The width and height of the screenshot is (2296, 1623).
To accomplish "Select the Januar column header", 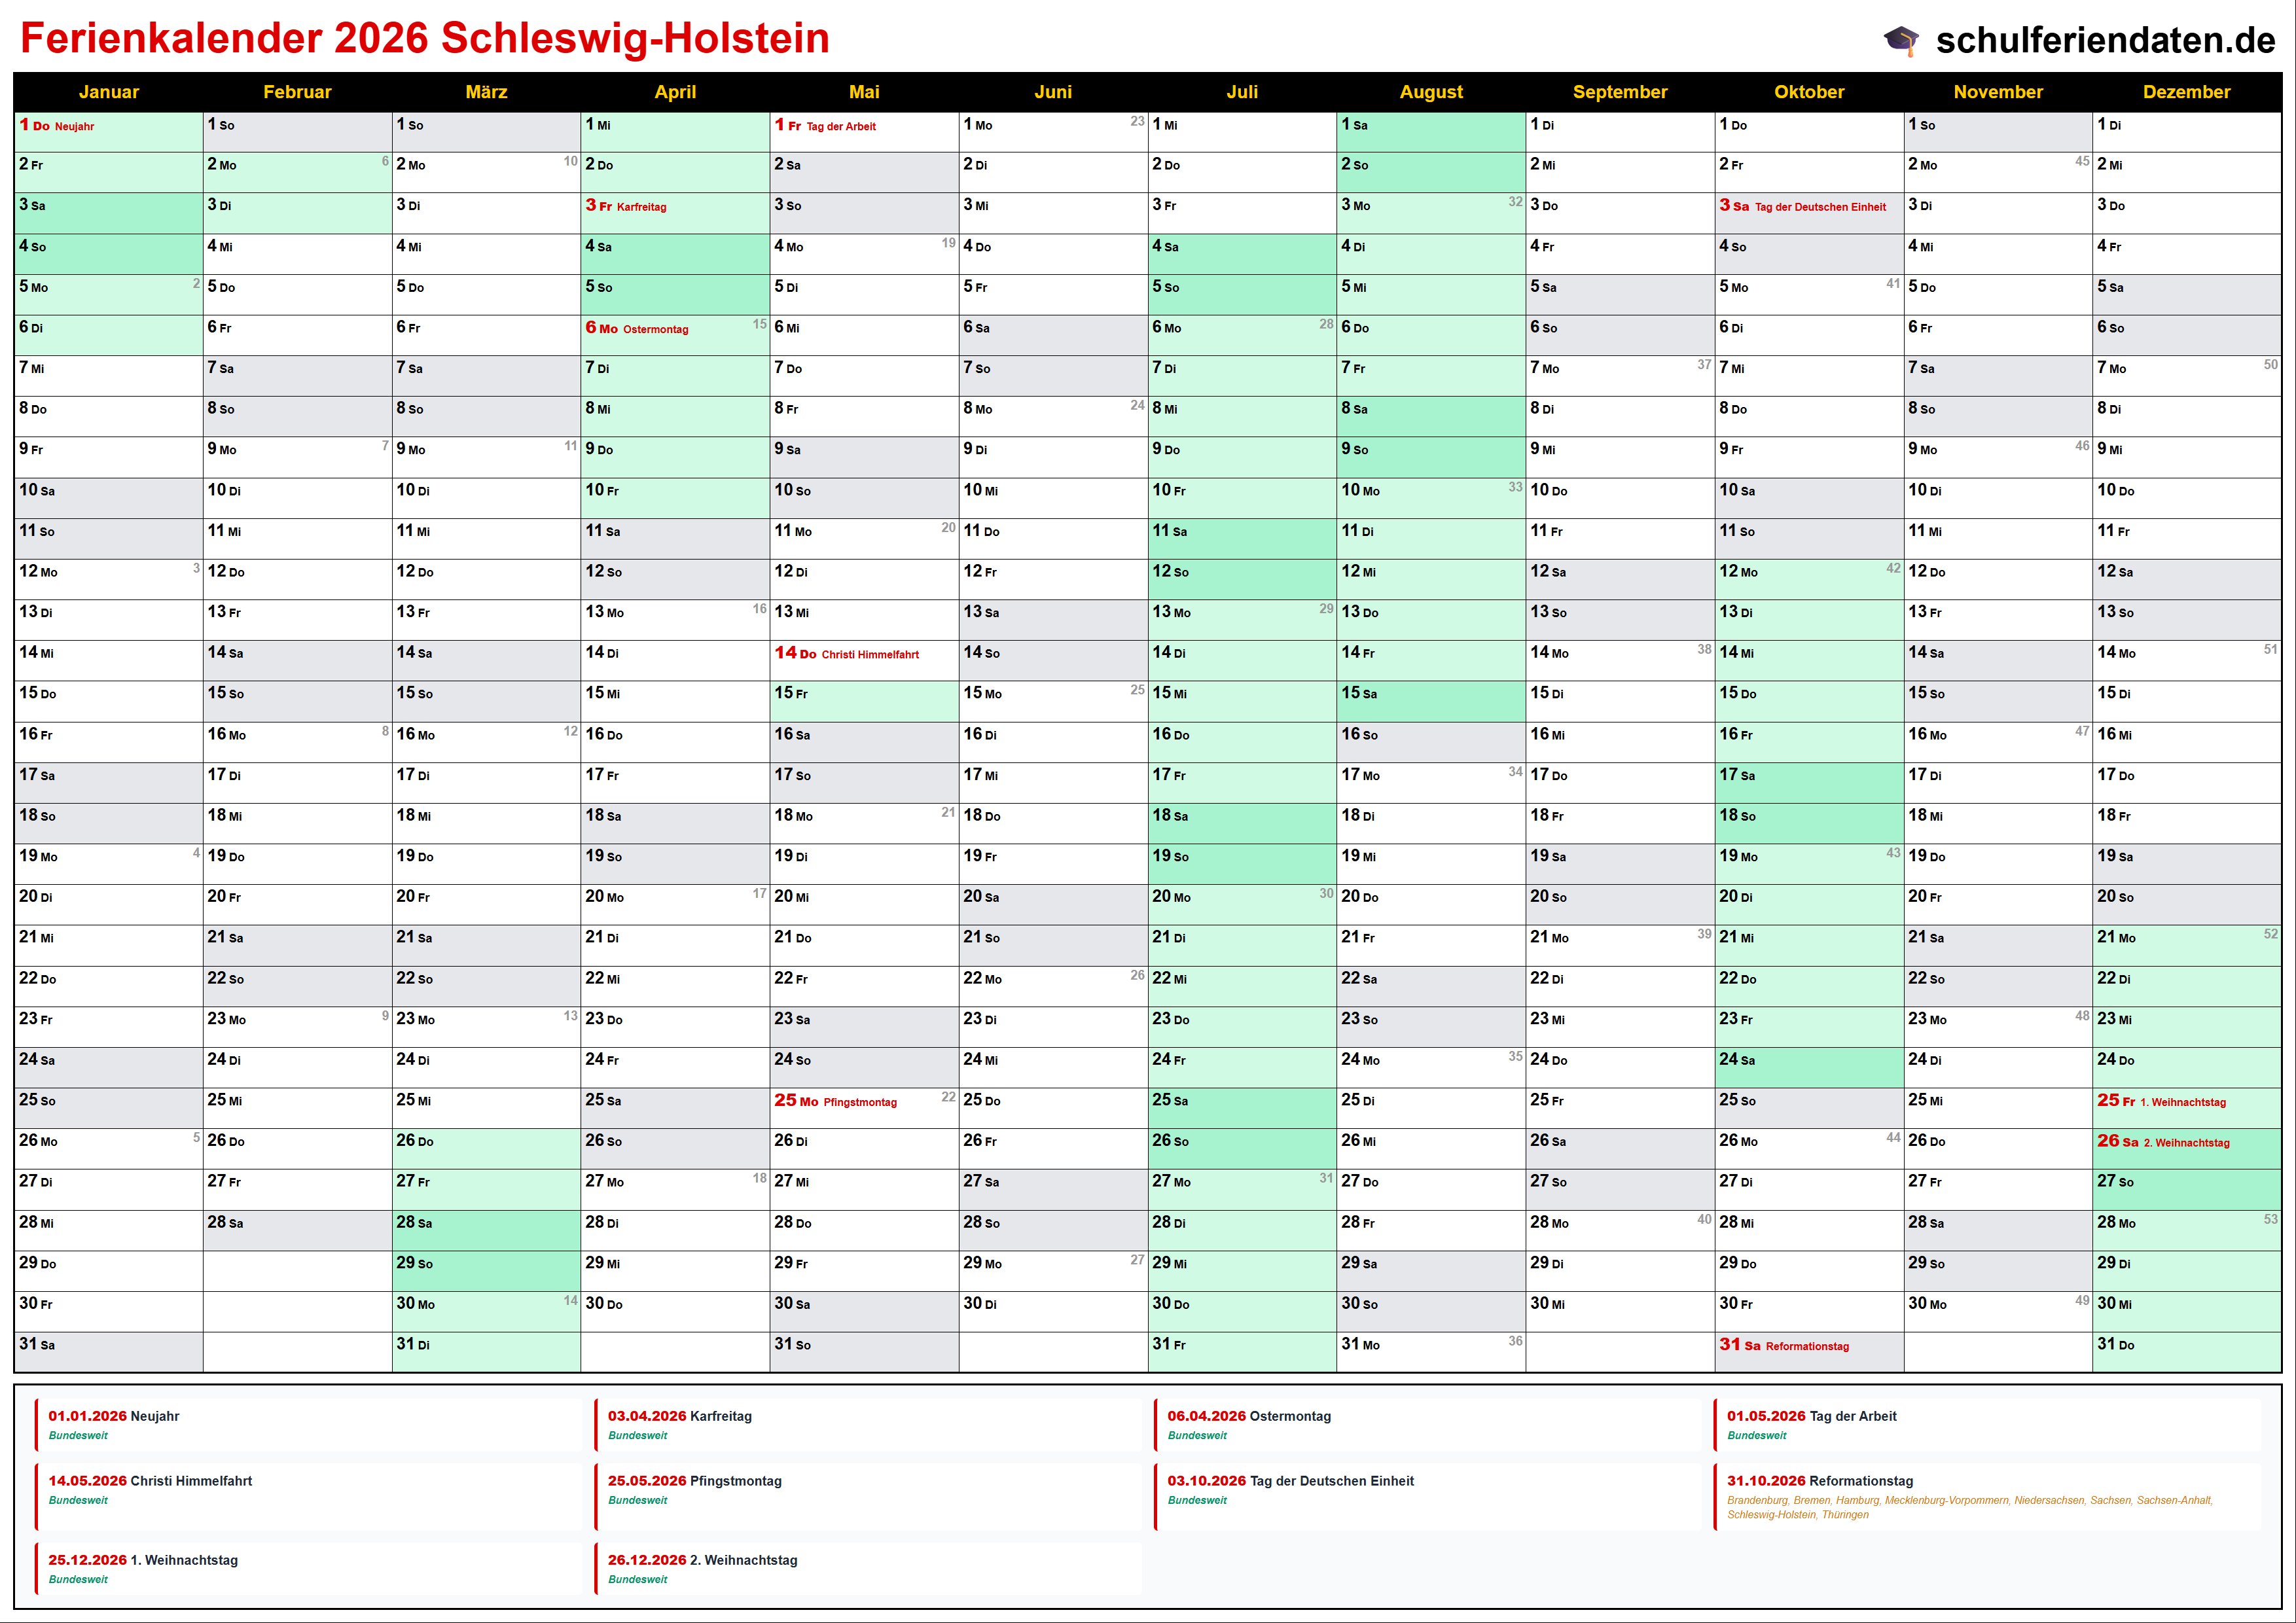I will coord(108,92).
